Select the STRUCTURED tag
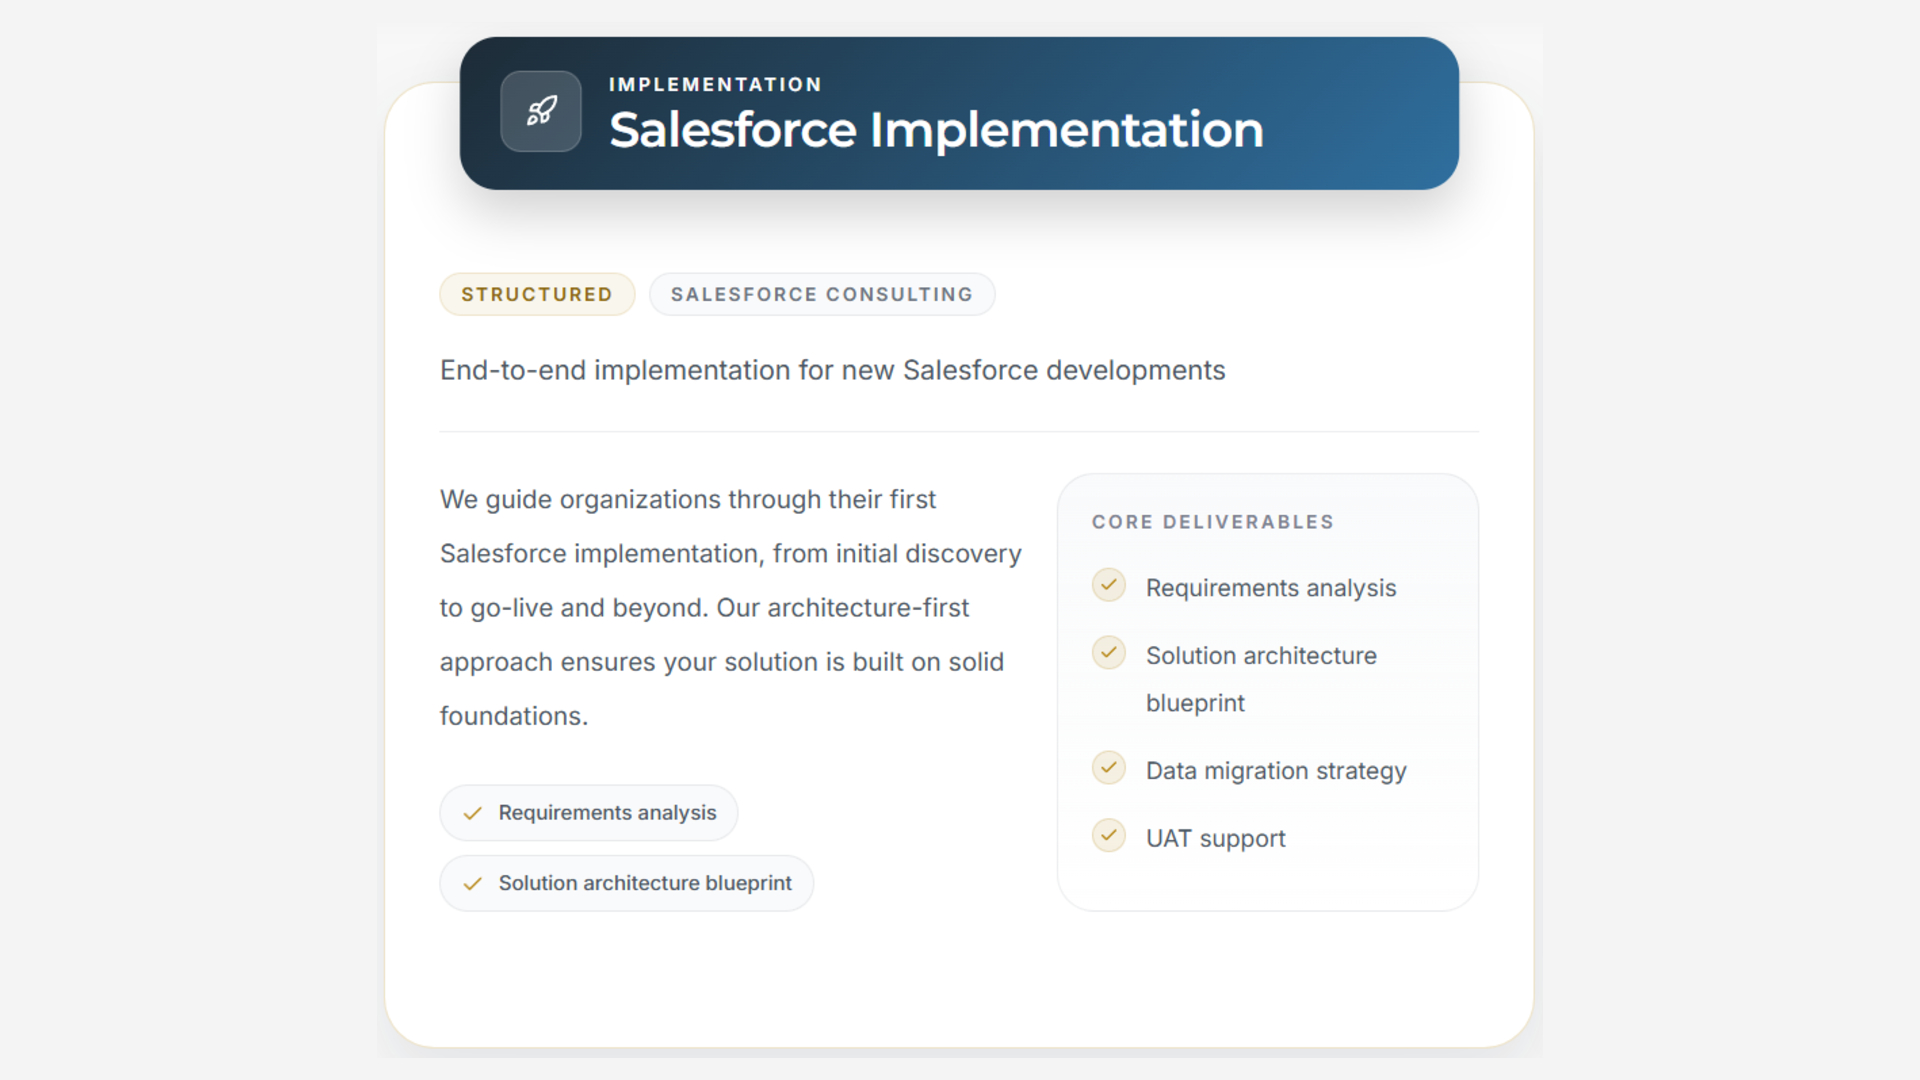This screenshot has width=1920, height=1080. (537, 294)
